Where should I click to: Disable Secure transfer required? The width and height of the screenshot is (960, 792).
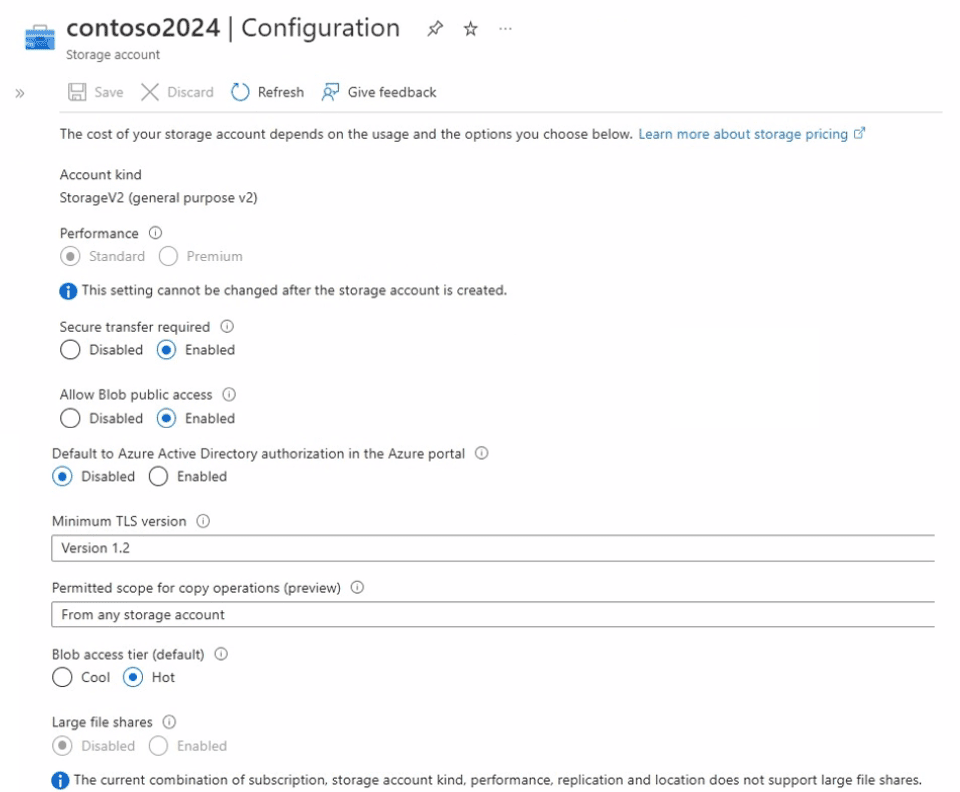(70, 350)
